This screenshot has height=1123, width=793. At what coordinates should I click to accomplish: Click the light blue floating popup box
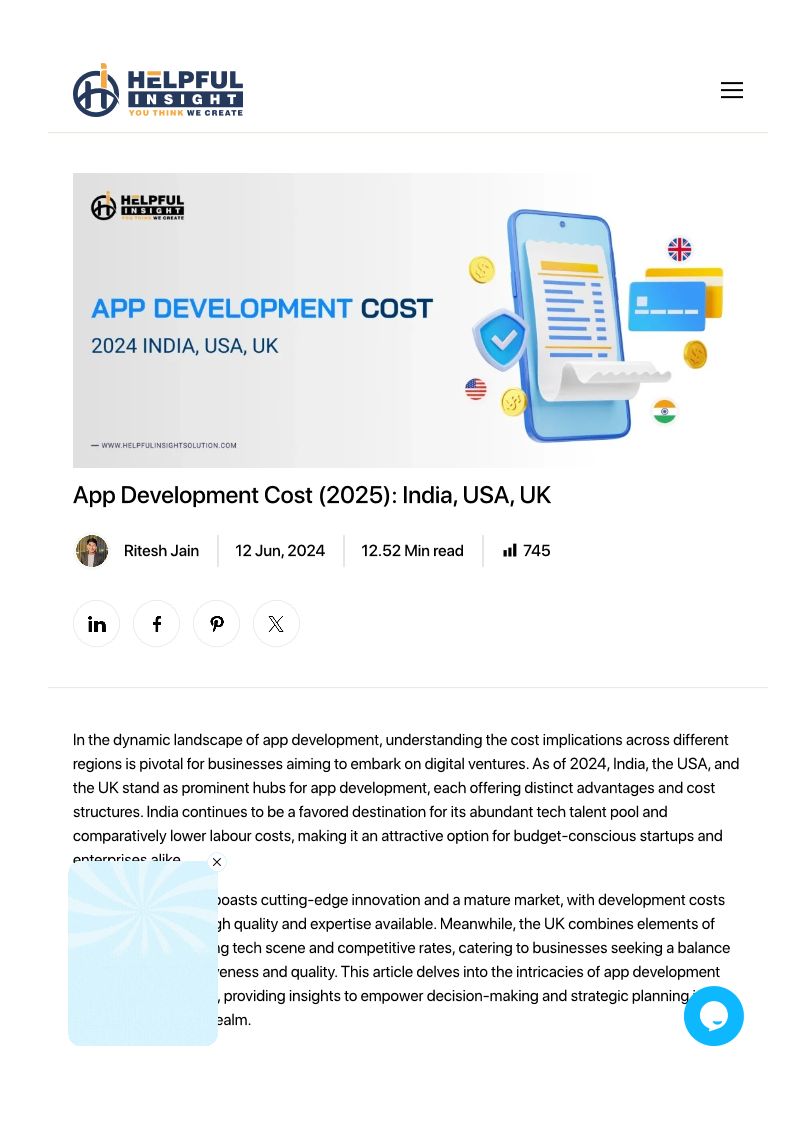143,954
